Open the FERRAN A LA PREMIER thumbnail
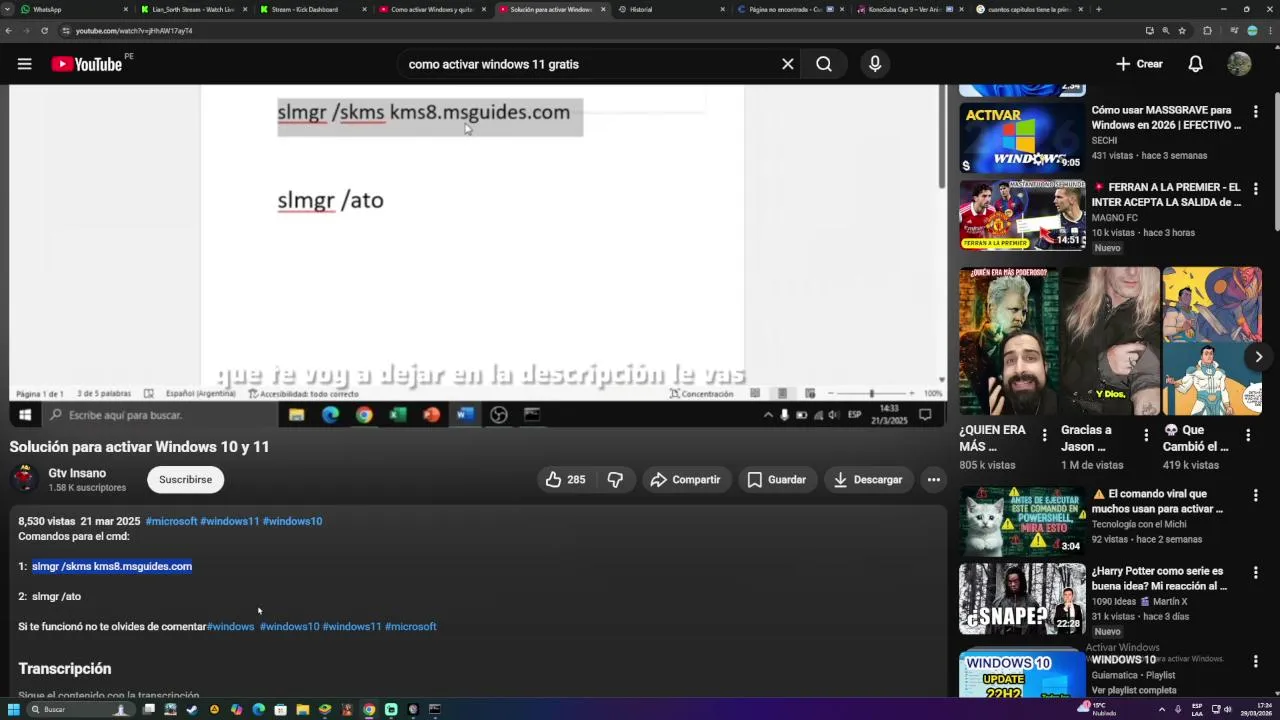The width and height of the screenshot is (1280, 720). coord(1022,215)
